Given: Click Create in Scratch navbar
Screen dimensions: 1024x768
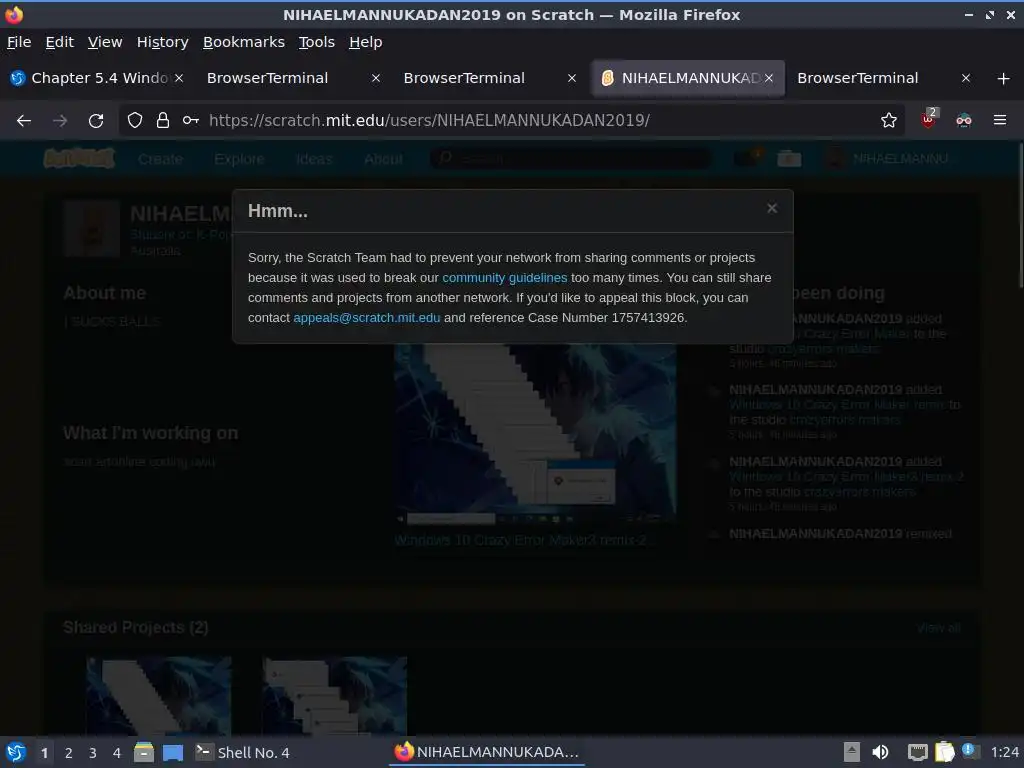Looking at the screenshot, I should (161, 159).
